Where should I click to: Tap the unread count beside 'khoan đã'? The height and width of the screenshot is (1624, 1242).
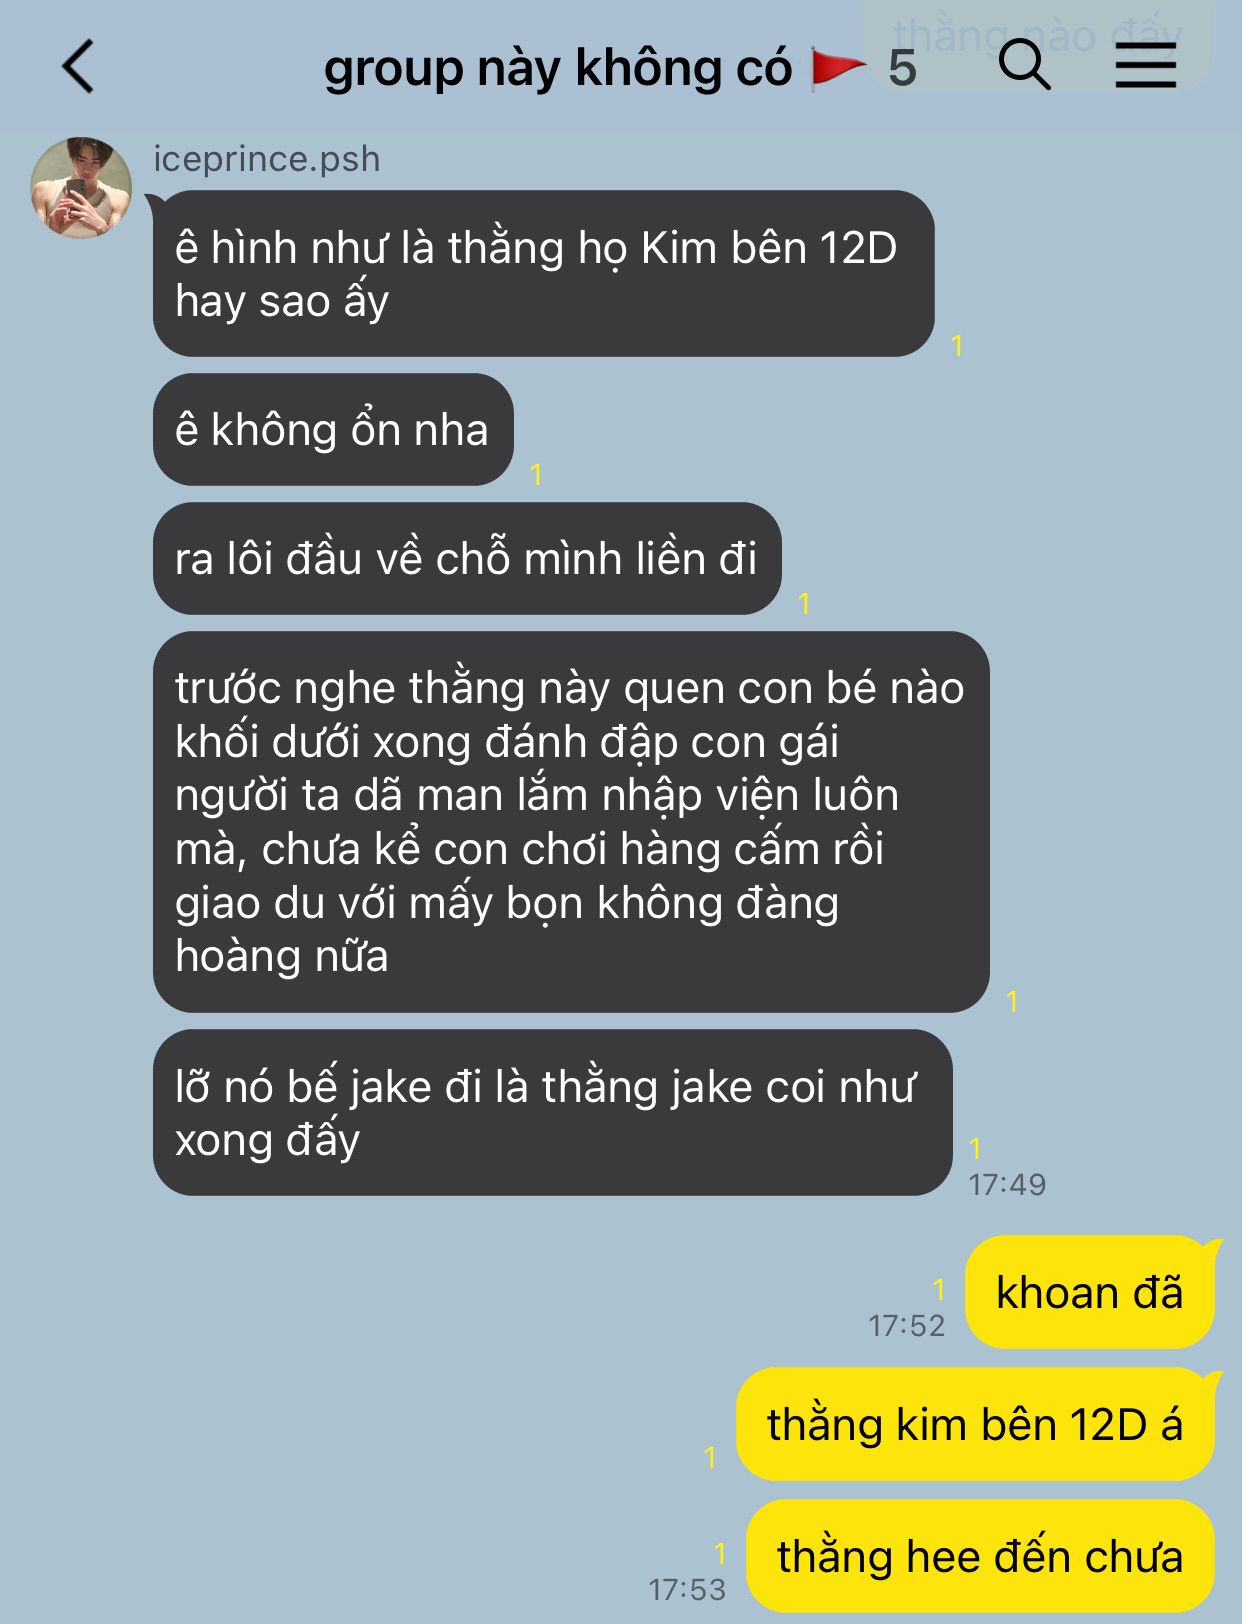(x=938, y=1289)
